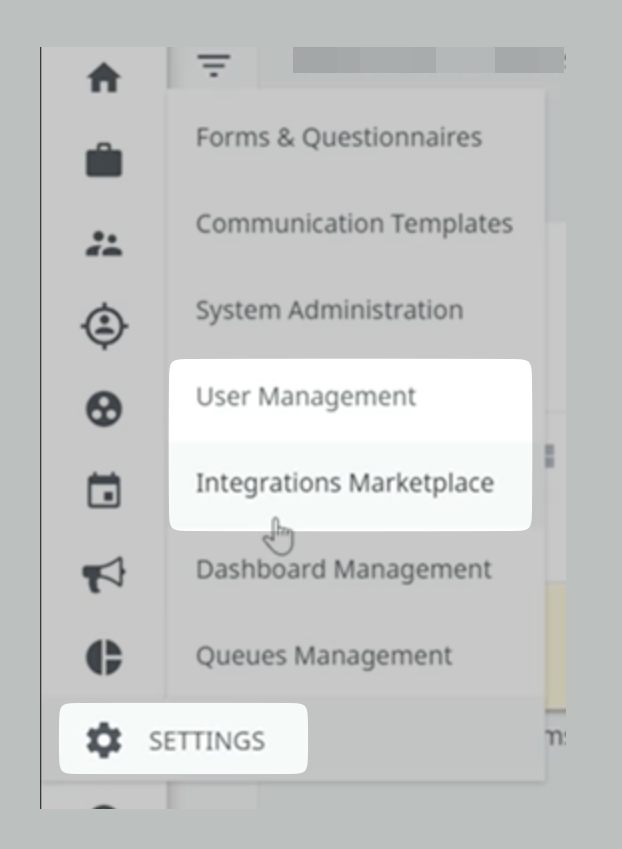Click the briefcase jobs icon
This screenshot has width=622, height=849.
point(104,160)
